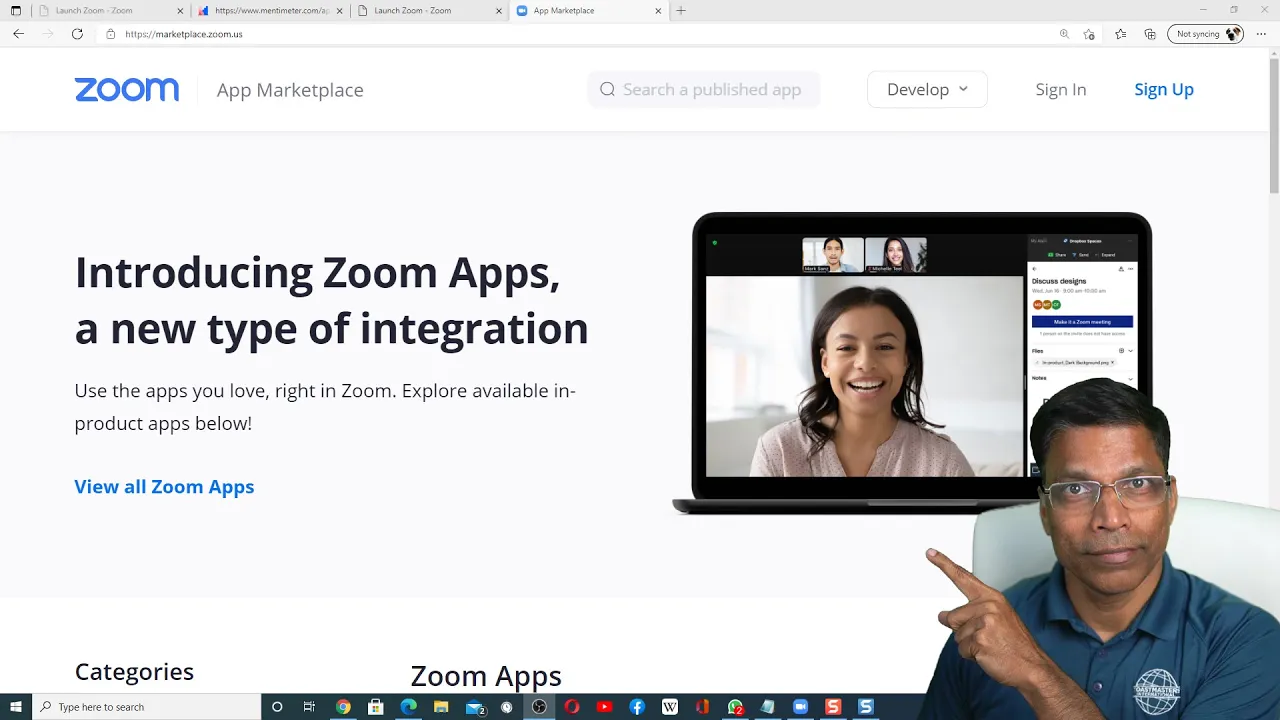The width and height of the screenshot is (1280, 720).
Task: Switch to the Mentimeter tab
Action: pyautogui.click(x=270, y=10)
